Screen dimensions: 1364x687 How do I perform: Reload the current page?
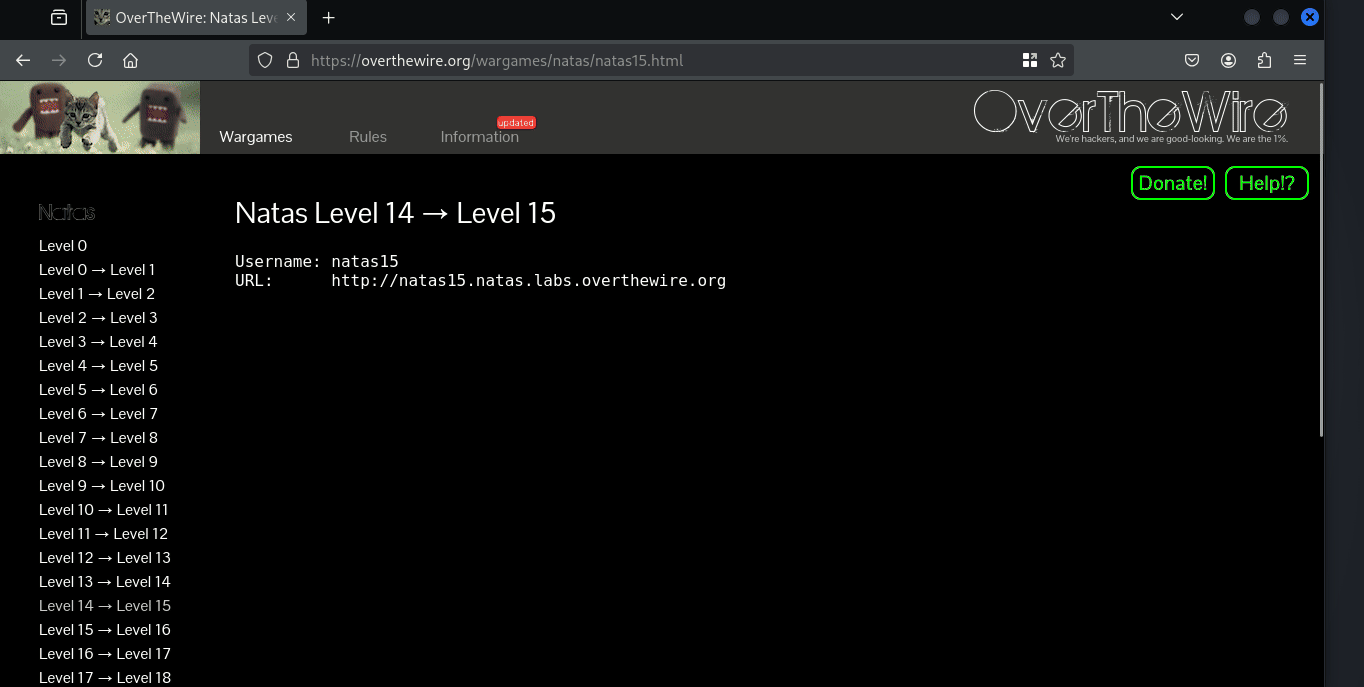[x=95, y=60]
